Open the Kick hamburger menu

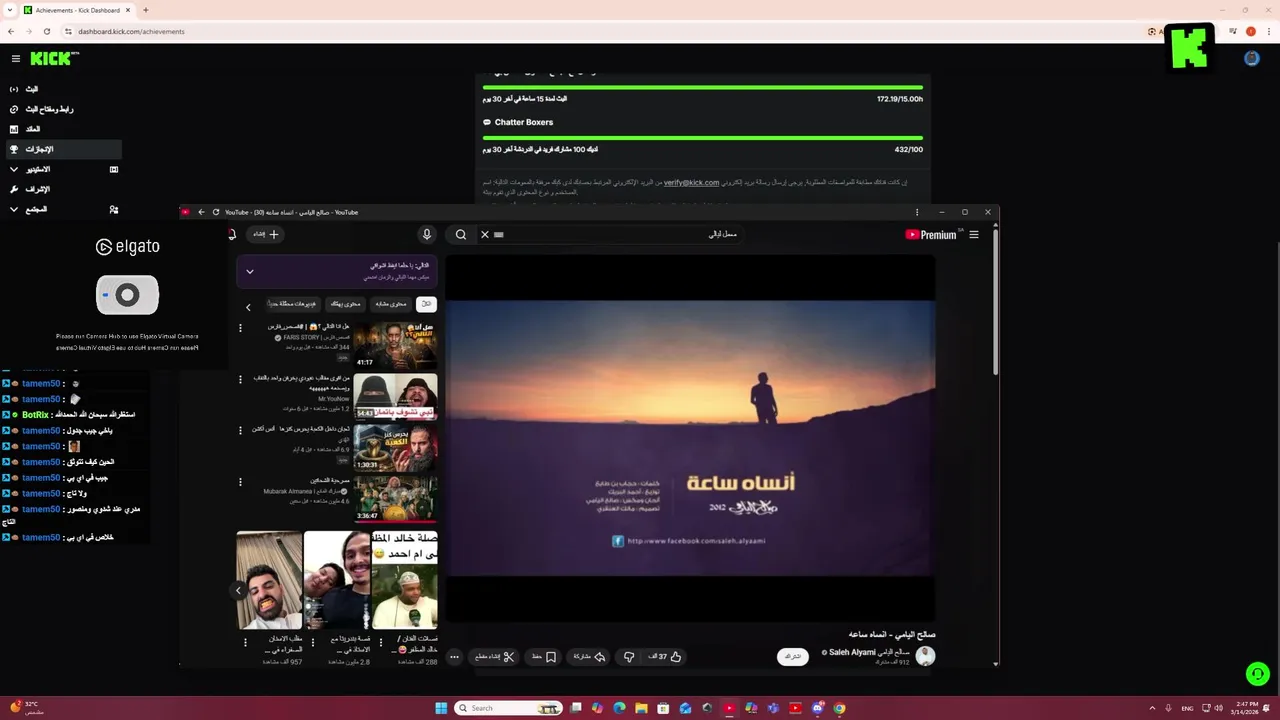point(15,59)
